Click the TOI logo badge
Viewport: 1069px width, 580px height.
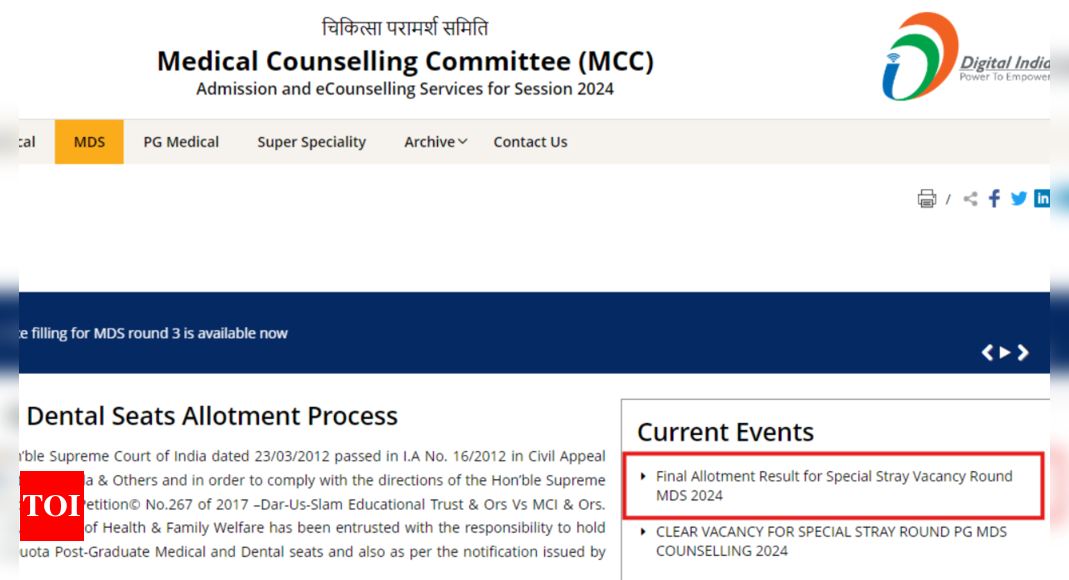coord(52,505)
